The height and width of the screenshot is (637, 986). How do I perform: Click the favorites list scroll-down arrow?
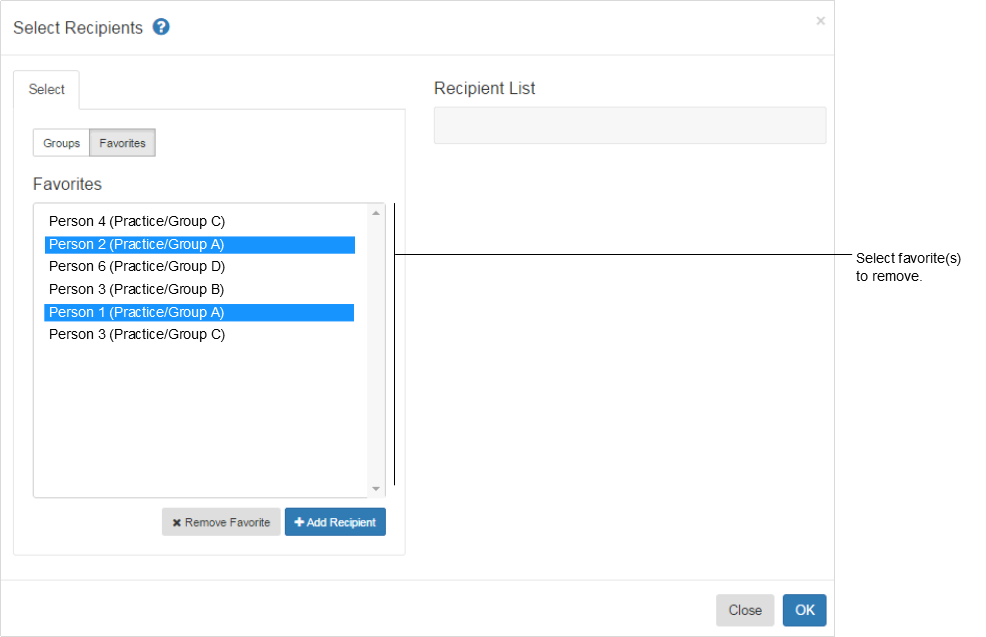[376, 488]
